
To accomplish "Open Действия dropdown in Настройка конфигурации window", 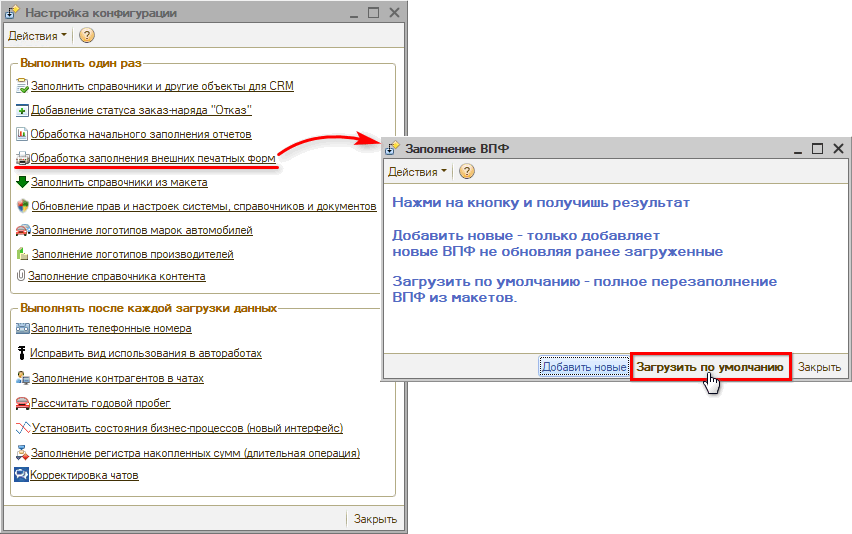I will [x=37, y=36].
